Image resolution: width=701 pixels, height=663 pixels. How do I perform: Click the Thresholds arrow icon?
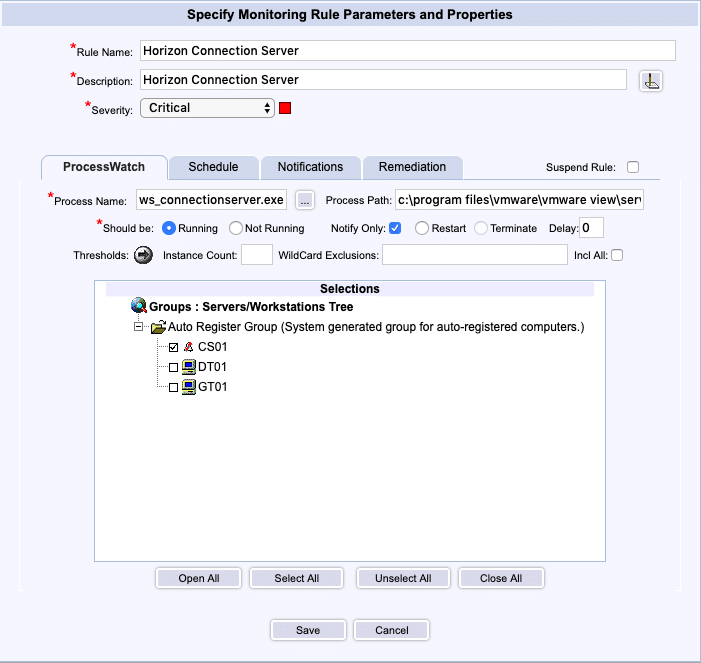(143, 255)
